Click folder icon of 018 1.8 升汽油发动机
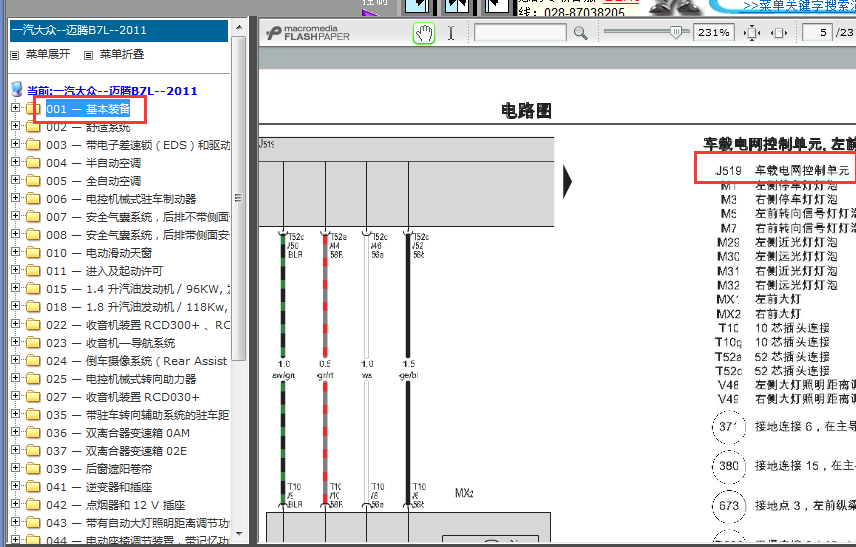 click(x=33, y=307)
